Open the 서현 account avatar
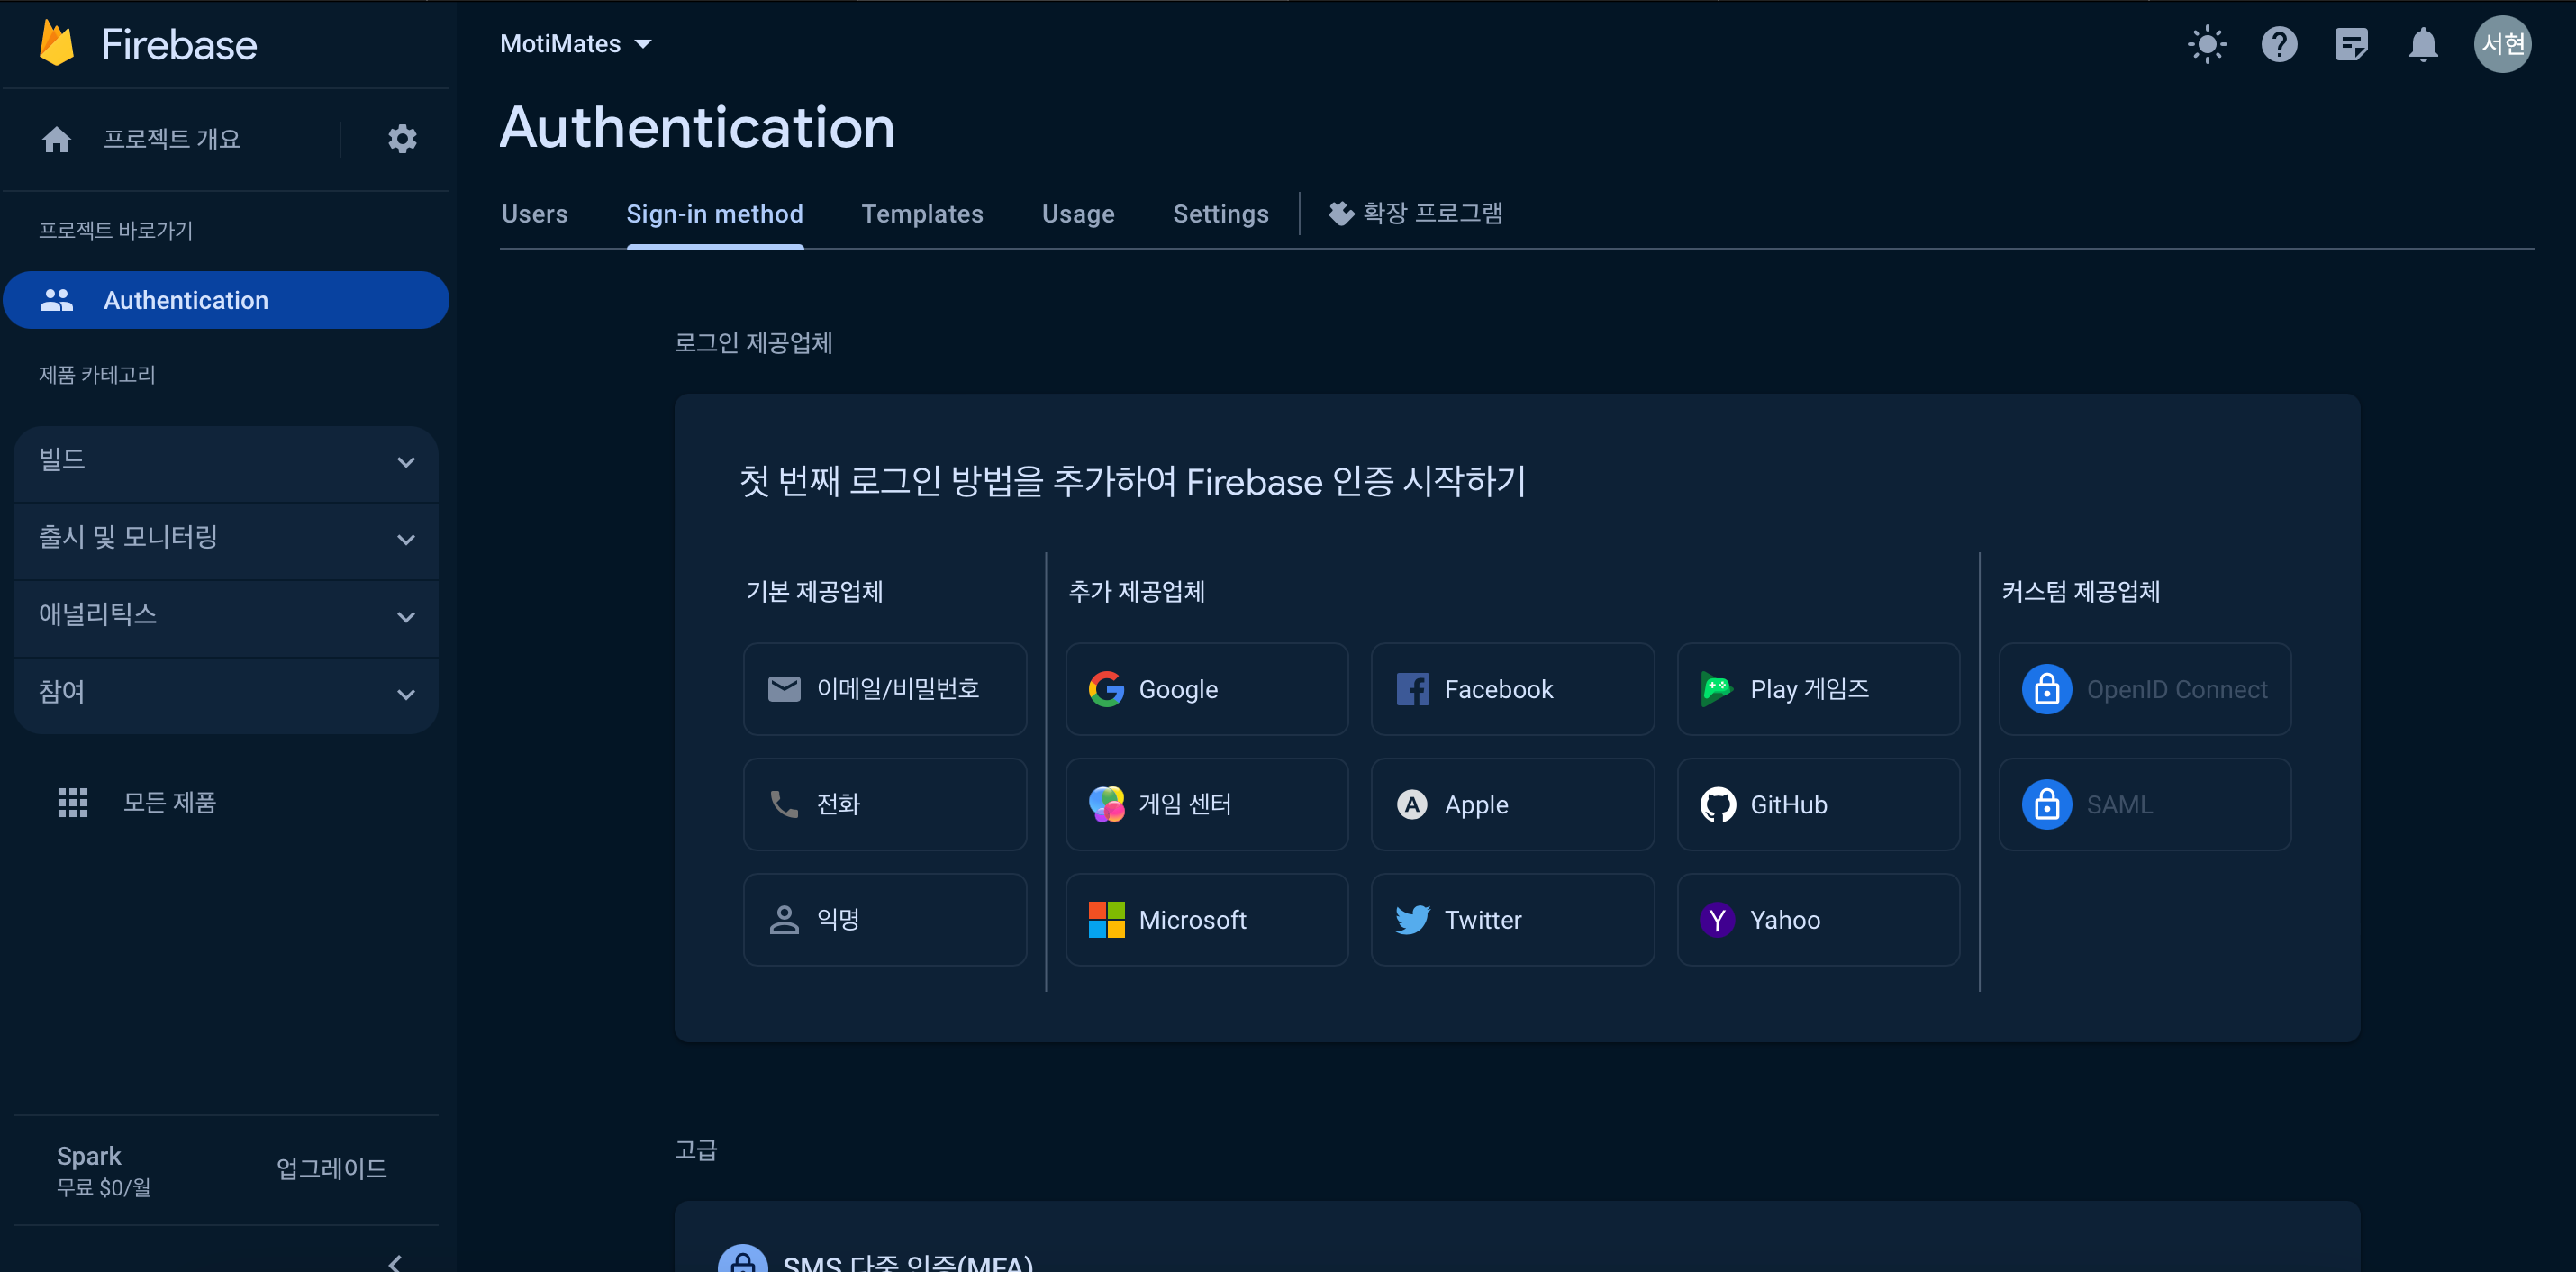The width and height of the screenshot is (2576, 1272). [2501, 44]
